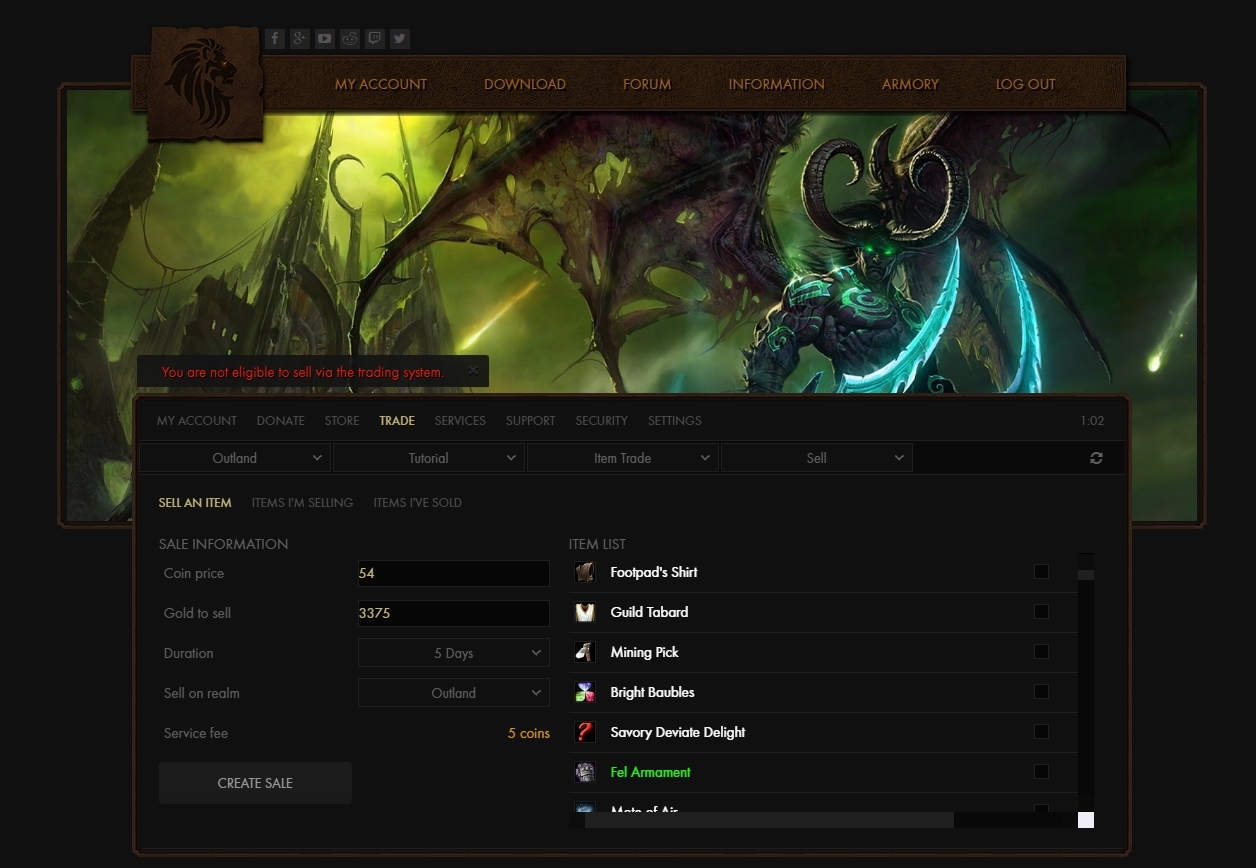Open the YouTube social icon

(325, 39)
